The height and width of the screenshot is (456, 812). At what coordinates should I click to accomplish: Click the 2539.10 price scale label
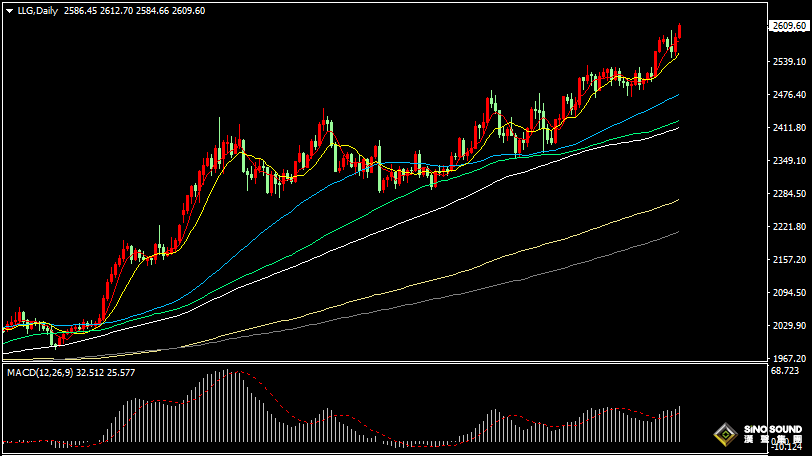point(789,62)
